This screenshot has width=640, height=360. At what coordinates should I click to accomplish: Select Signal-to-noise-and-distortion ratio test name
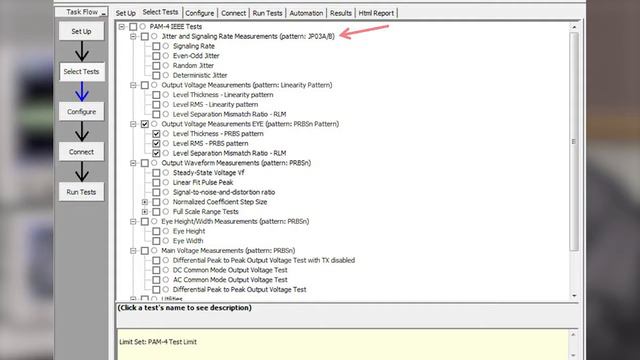224,192
